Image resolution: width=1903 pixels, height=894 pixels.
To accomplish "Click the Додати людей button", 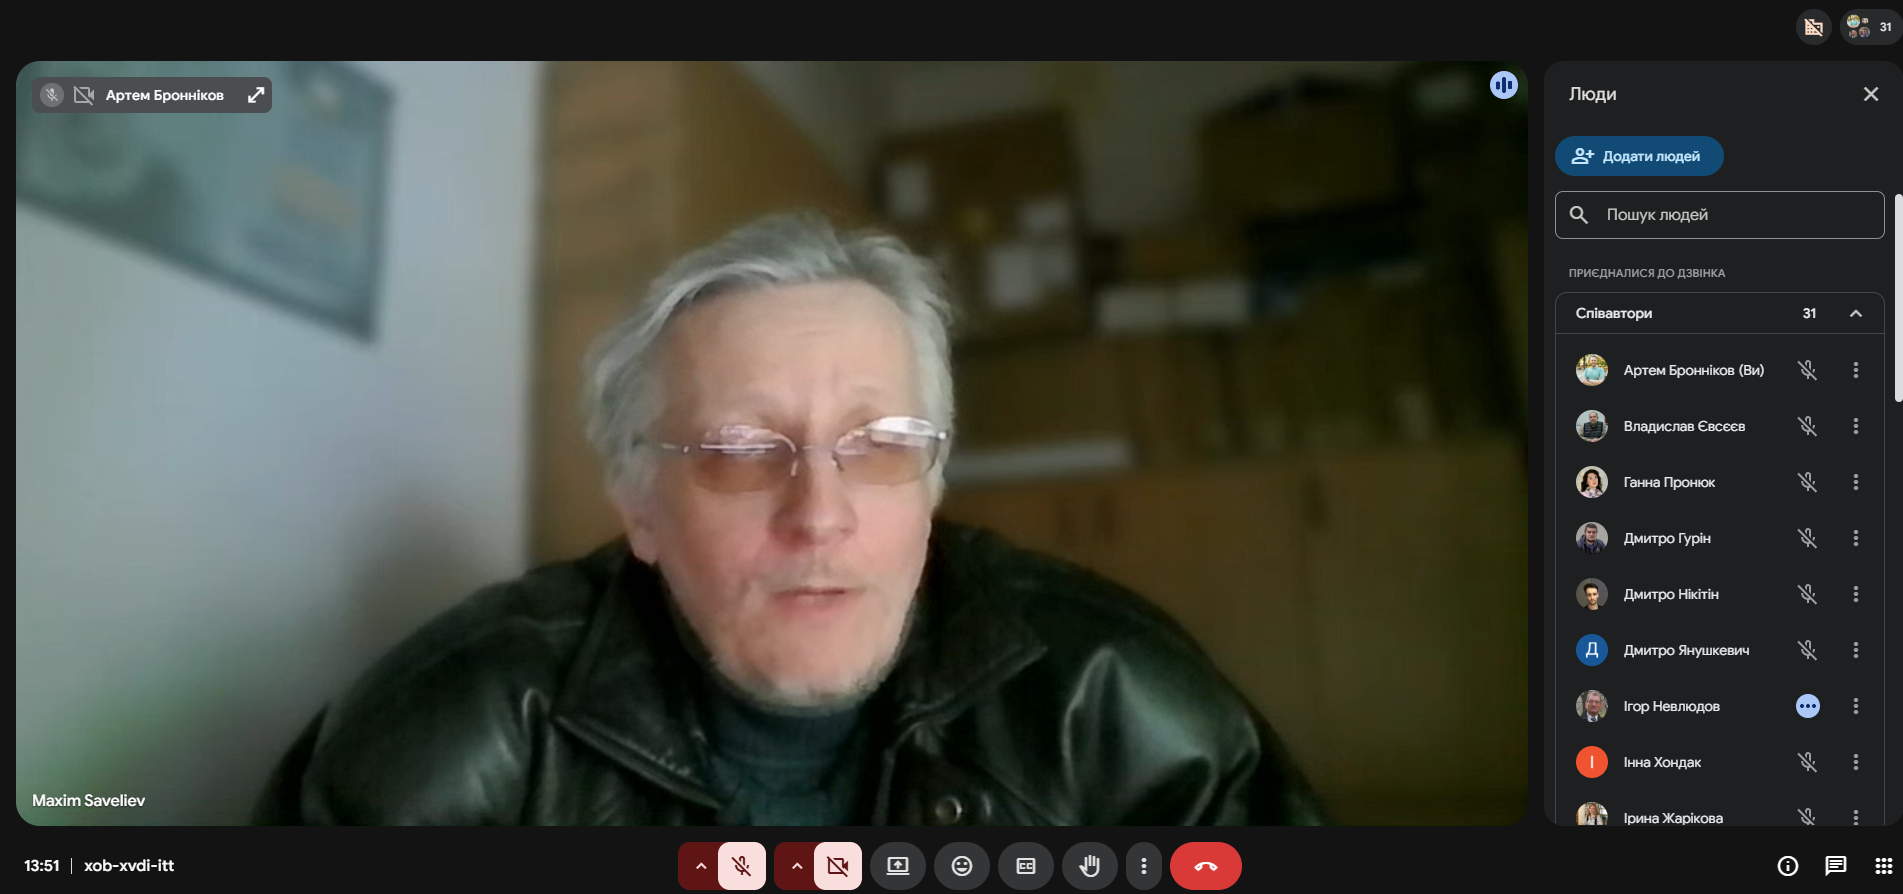I will [1638, 156].
